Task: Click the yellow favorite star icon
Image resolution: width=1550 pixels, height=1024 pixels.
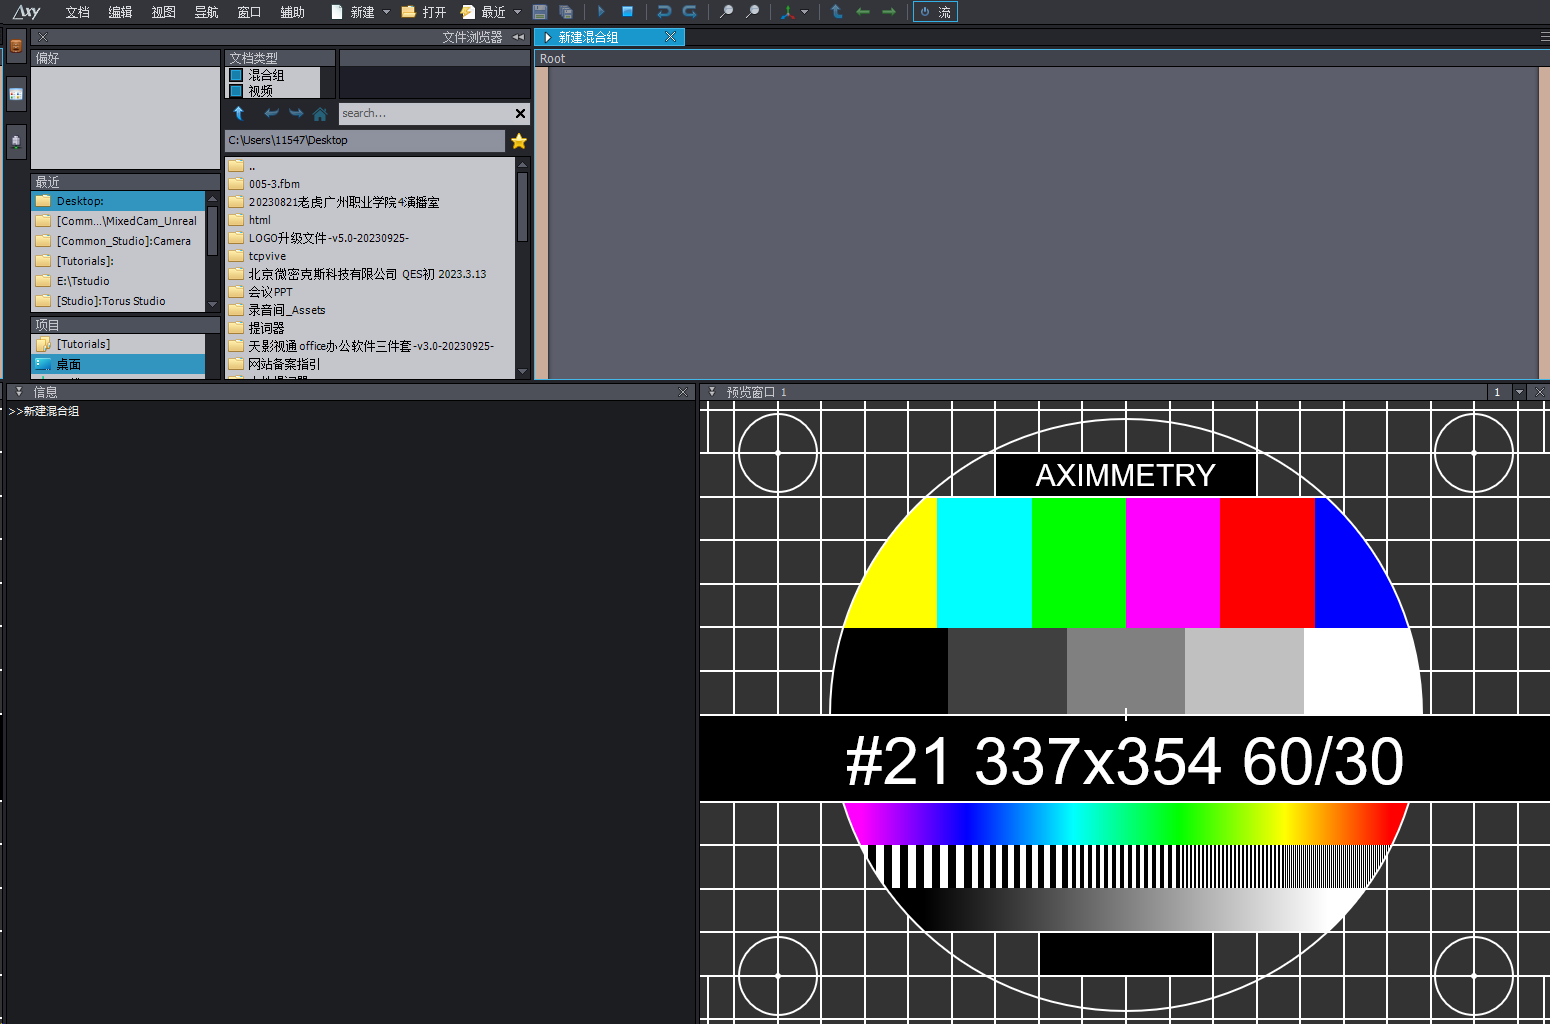Action: [x=519, y=141]
